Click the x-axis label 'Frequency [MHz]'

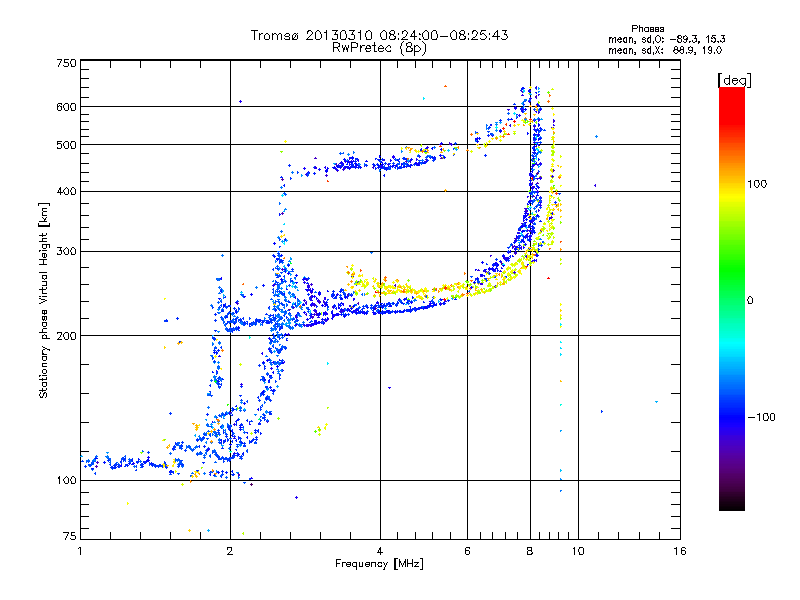click(379, 564)
